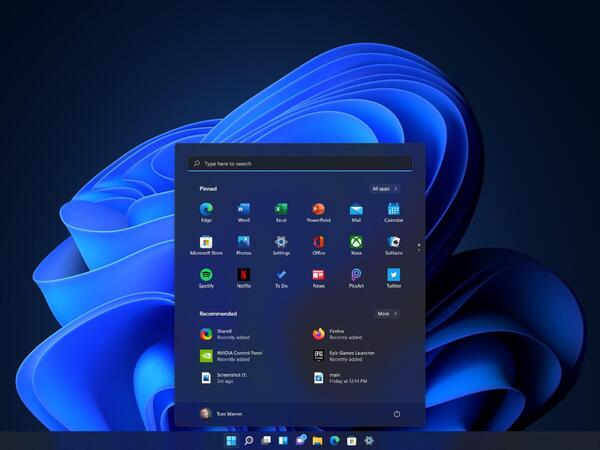Screen dimensions: 600x450
Task: Open the Twitter app
Action: (x=394, y=278)
